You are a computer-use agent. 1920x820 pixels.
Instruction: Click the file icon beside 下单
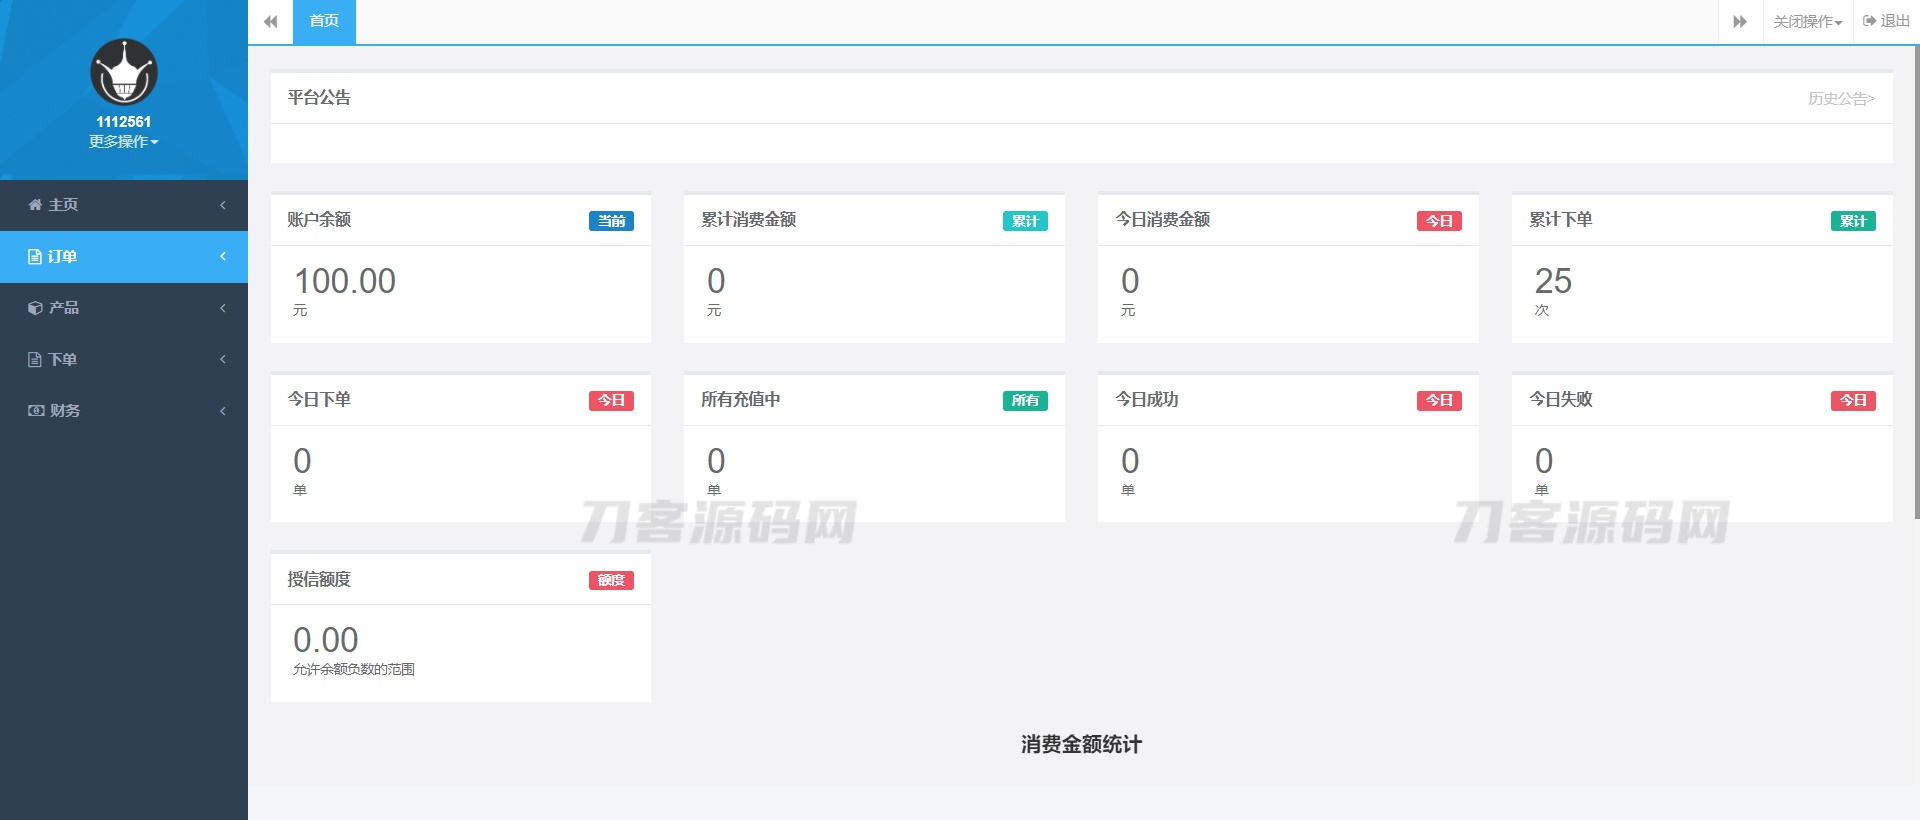tap(35, 360)
